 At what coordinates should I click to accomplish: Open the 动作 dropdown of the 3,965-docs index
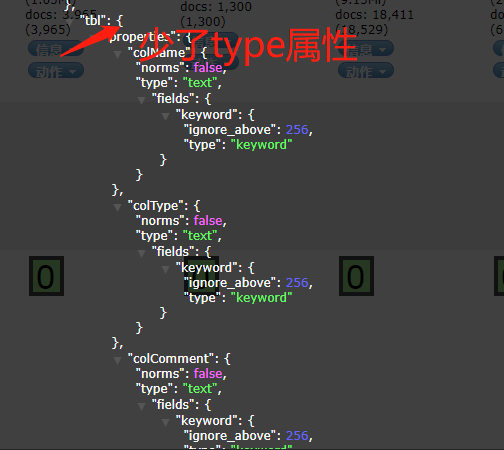[56, 71]
